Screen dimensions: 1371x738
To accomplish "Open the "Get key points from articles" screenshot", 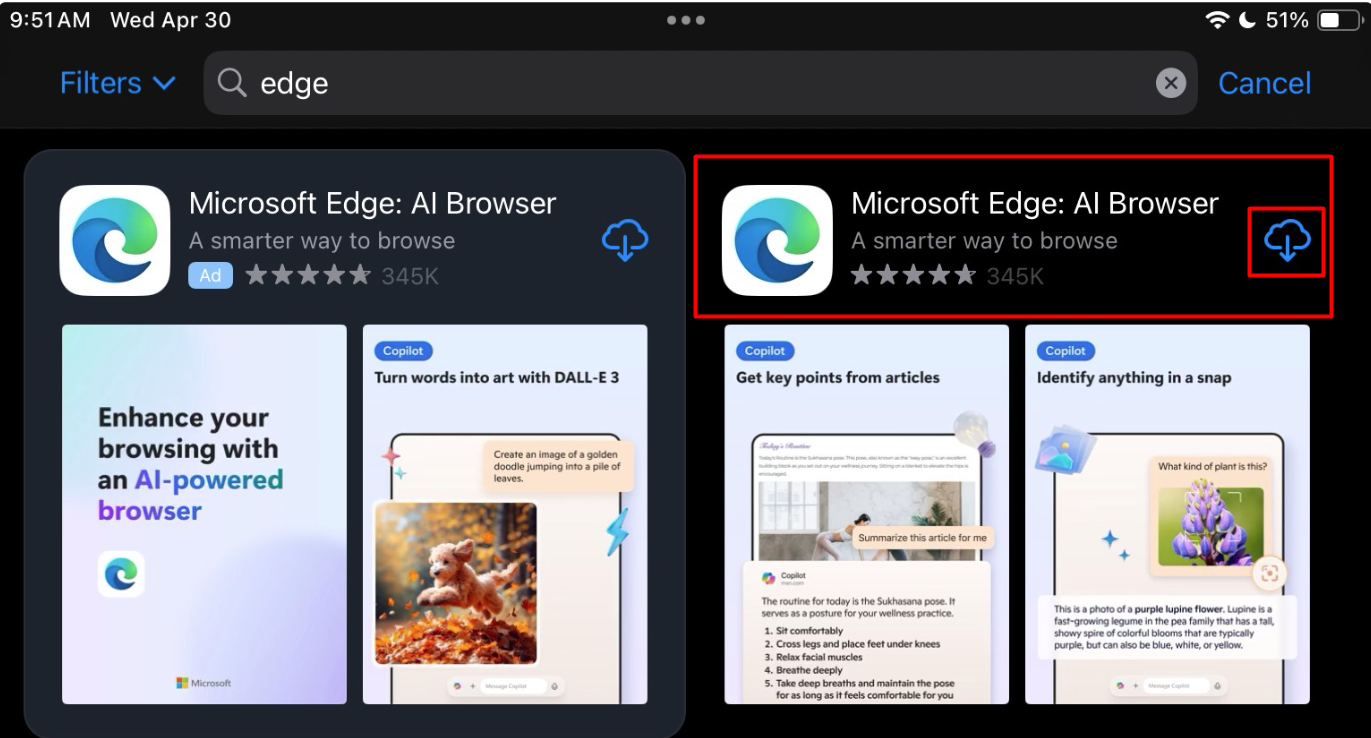I will (x=867, y=514).
